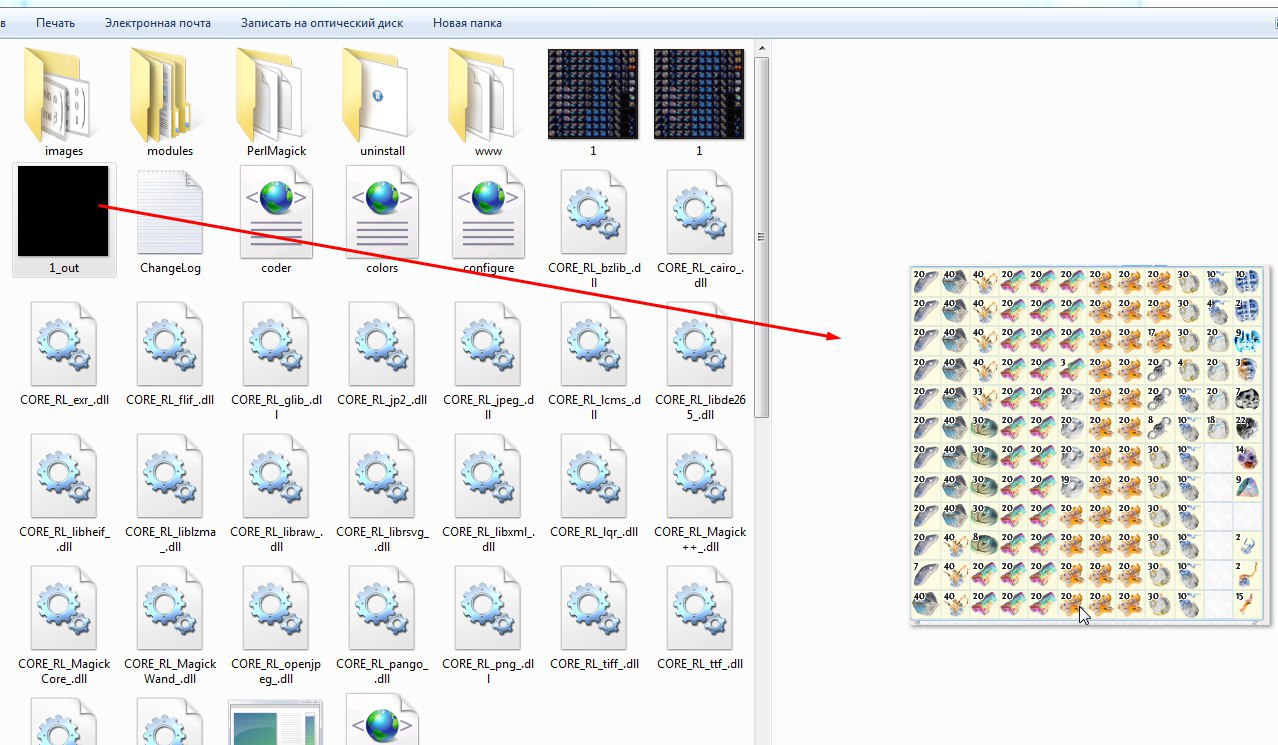Select the CORE_RL_libxml_.dll file
This screenshot has height=745, width=1278.
point(488,492)
